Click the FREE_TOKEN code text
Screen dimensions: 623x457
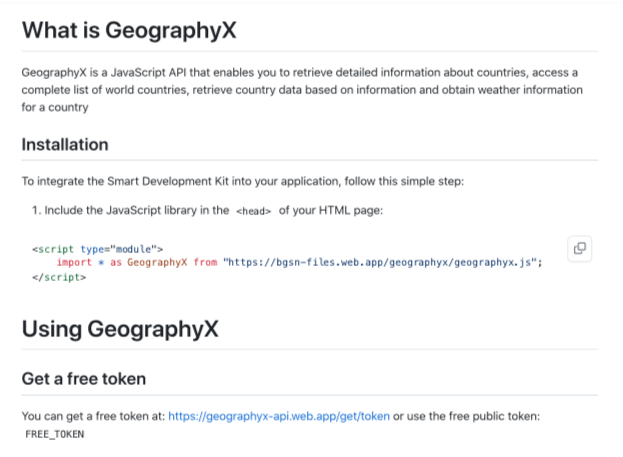(x=55, y=434)
